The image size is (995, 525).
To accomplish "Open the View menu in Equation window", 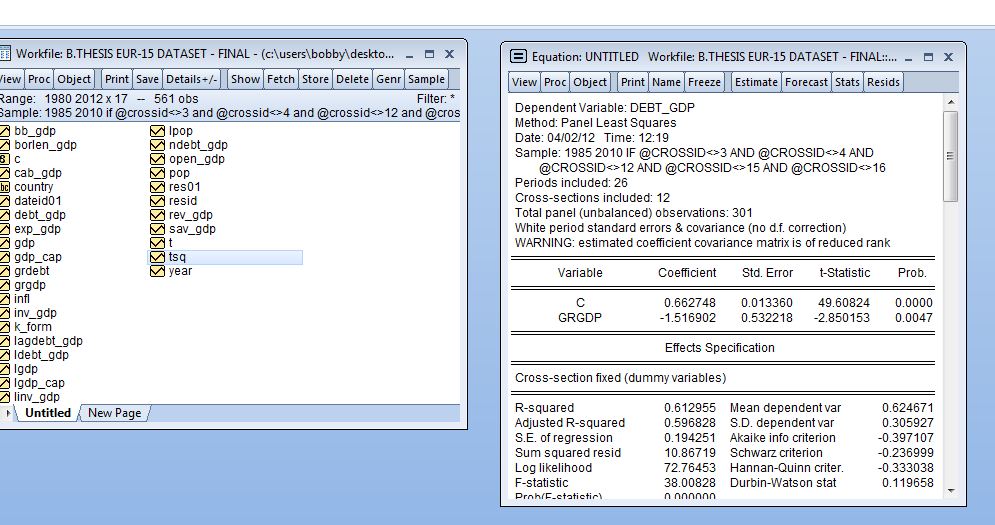I will [524, 82].
